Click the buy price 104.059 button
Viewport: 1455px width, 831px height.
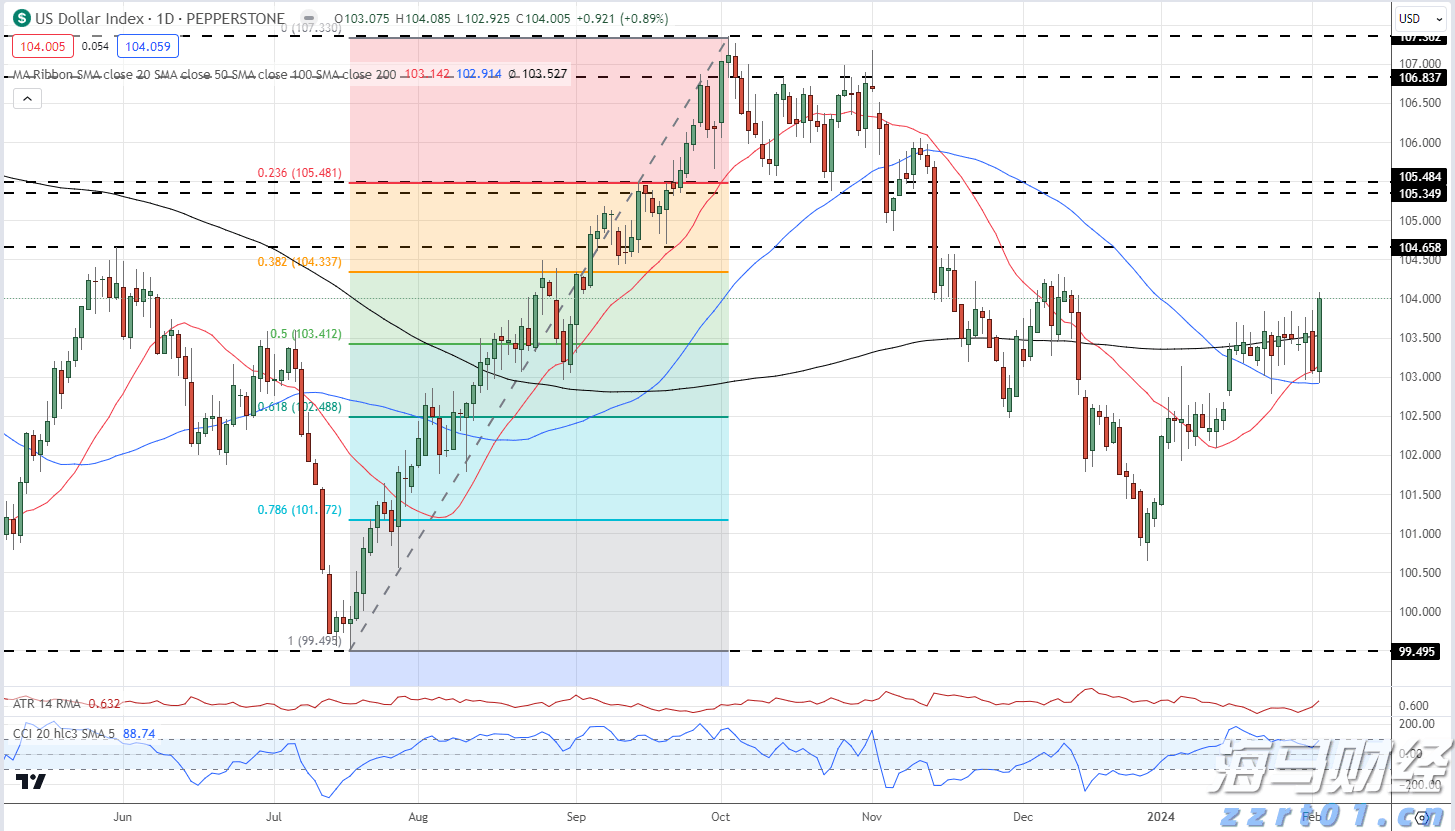point(146,46)
